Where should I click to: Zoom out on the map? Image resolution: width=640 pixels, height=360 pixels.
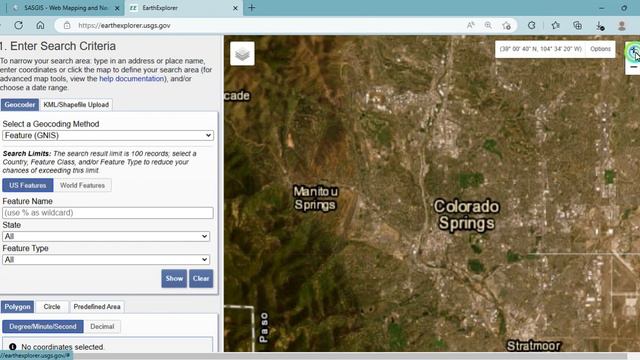tap(633, 67)
